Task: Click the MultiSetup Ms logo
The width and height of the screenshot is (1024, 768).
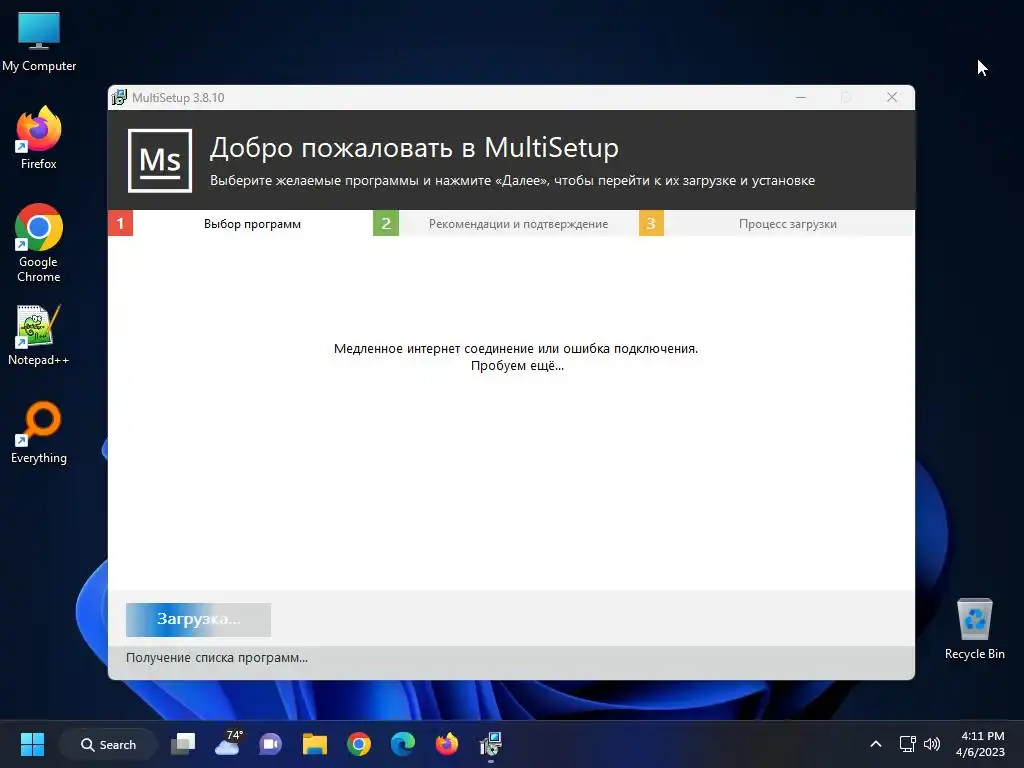Action: [160, 161]
